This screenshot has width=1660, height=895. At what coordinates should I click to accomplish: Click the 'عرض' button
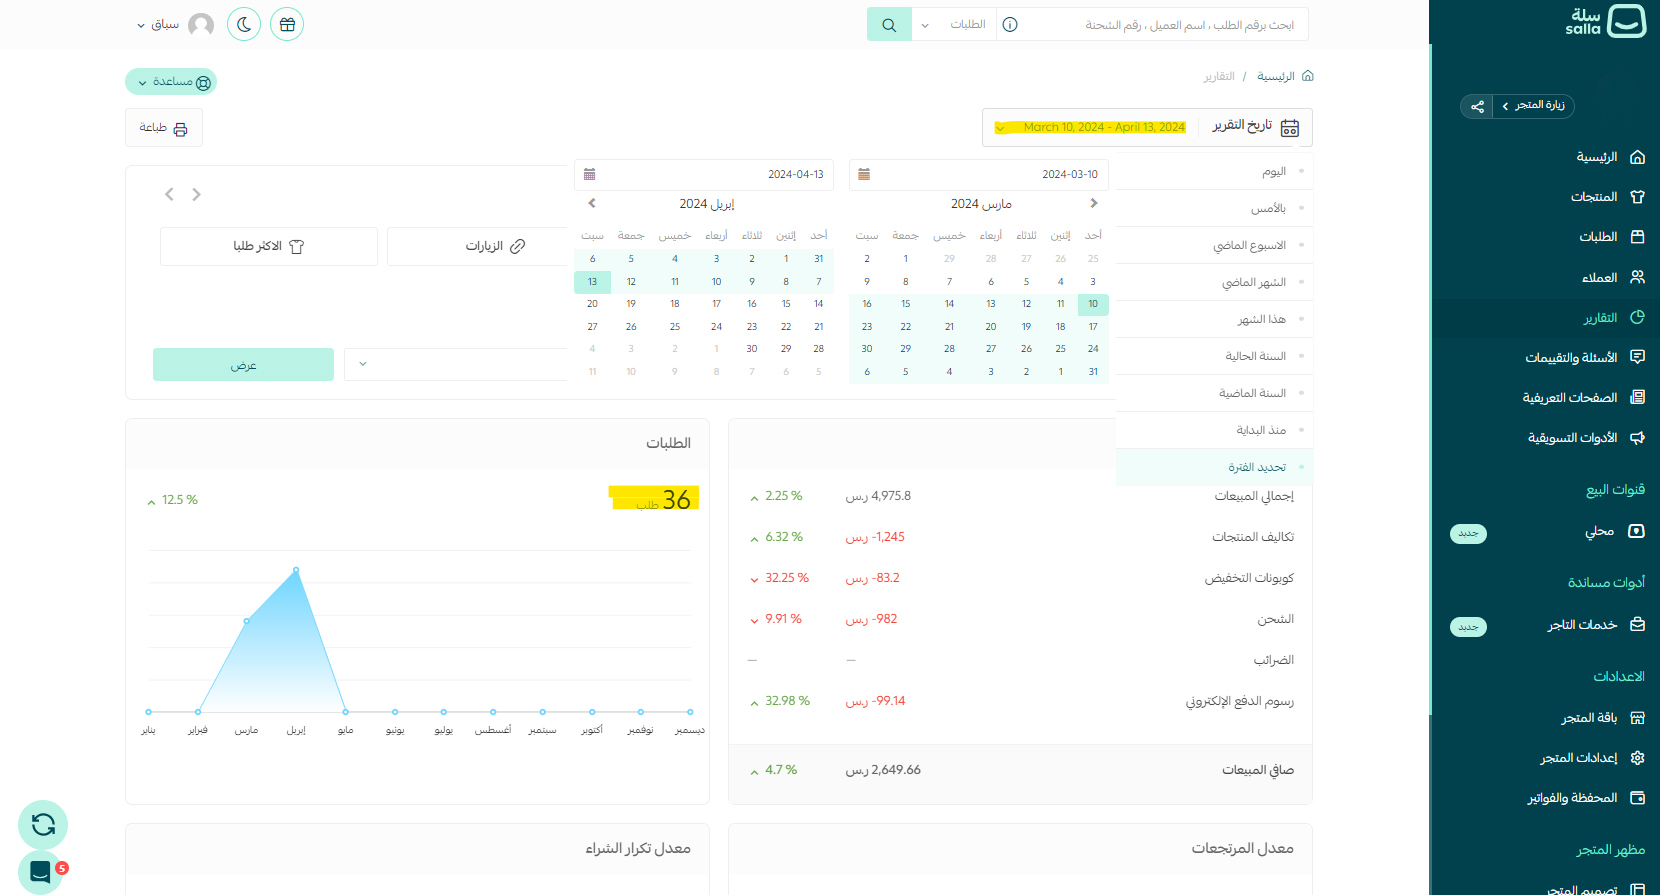pos(243,365)
